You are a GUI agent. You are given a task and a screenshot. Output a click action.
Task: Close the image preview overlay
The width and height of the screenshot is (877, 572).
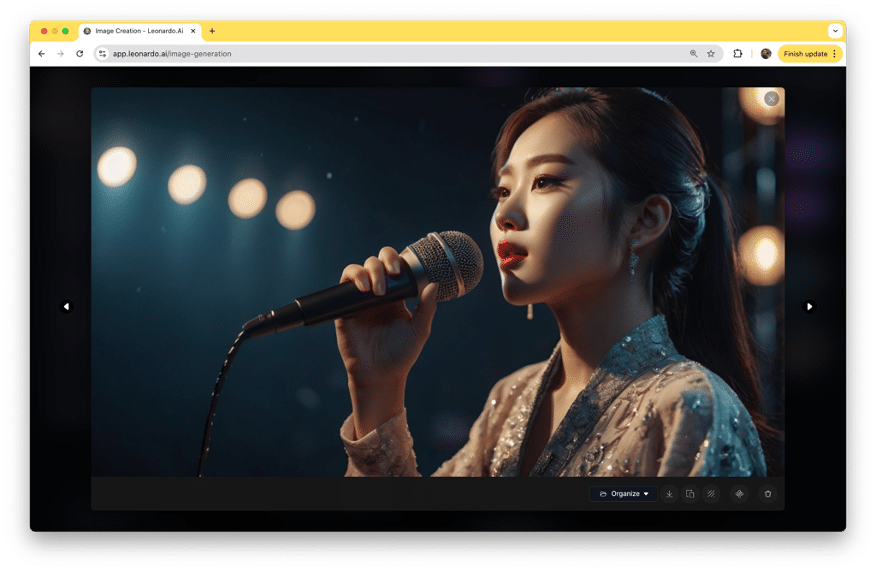click(771, 99)
